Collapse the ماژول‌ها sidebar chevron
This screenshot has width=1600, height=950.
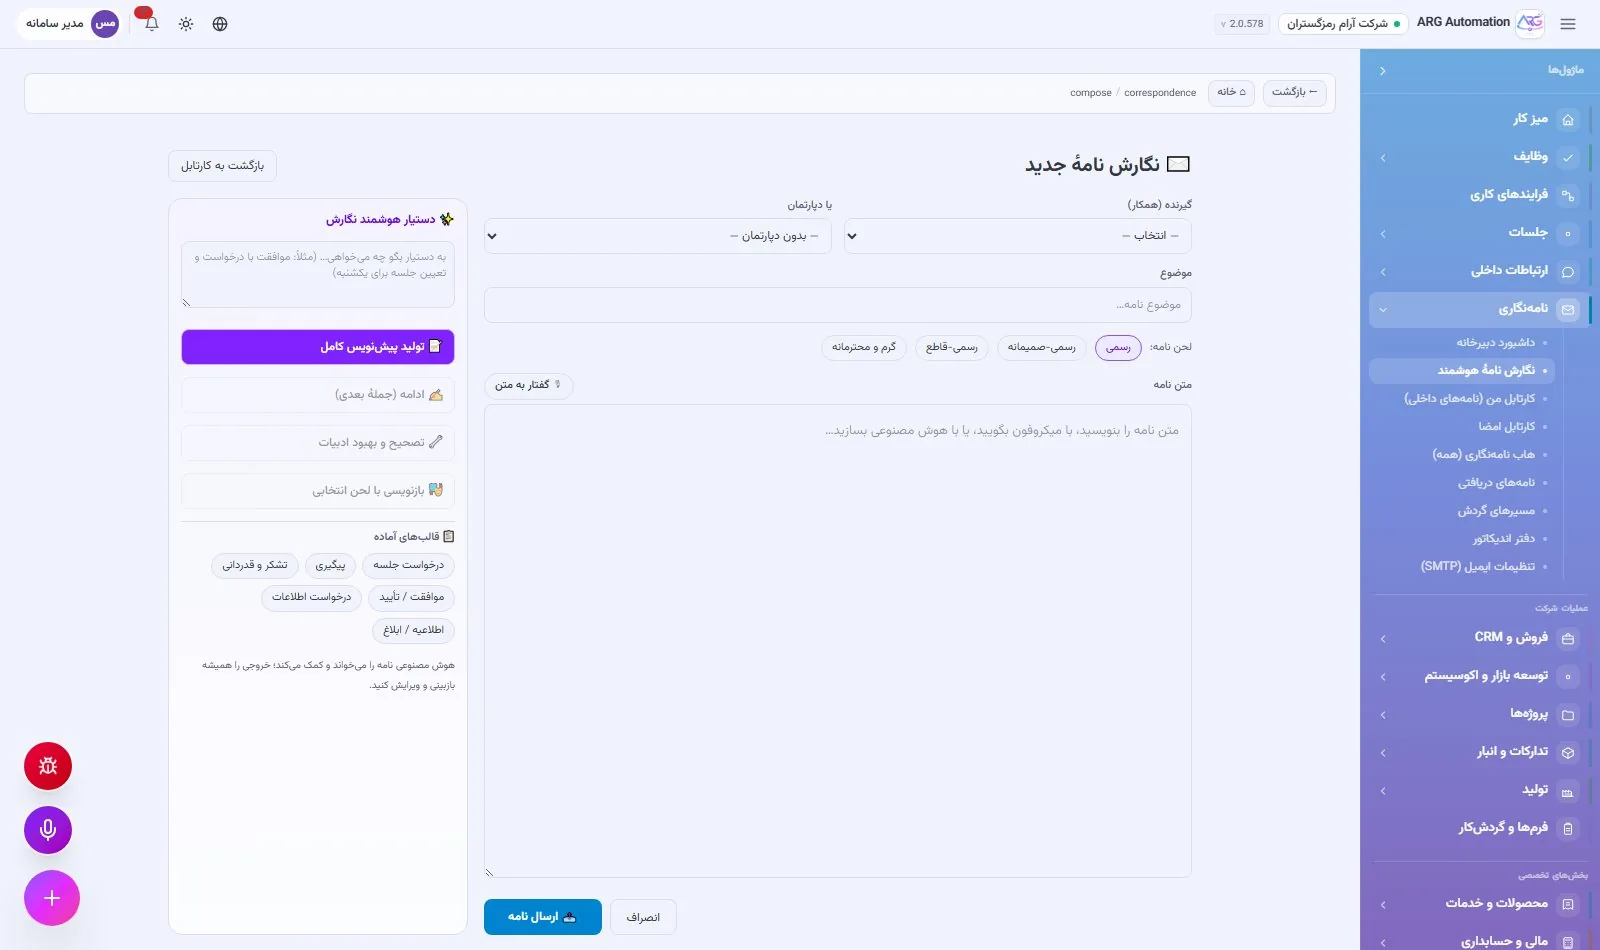[x=1383, y=71]
